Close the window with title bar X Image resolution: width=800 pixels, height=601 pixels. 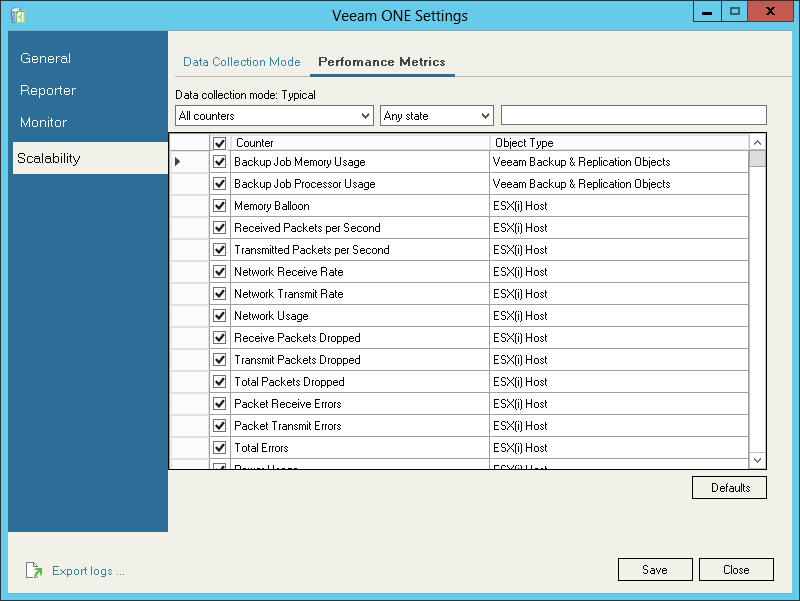click(x=770, y=11)
